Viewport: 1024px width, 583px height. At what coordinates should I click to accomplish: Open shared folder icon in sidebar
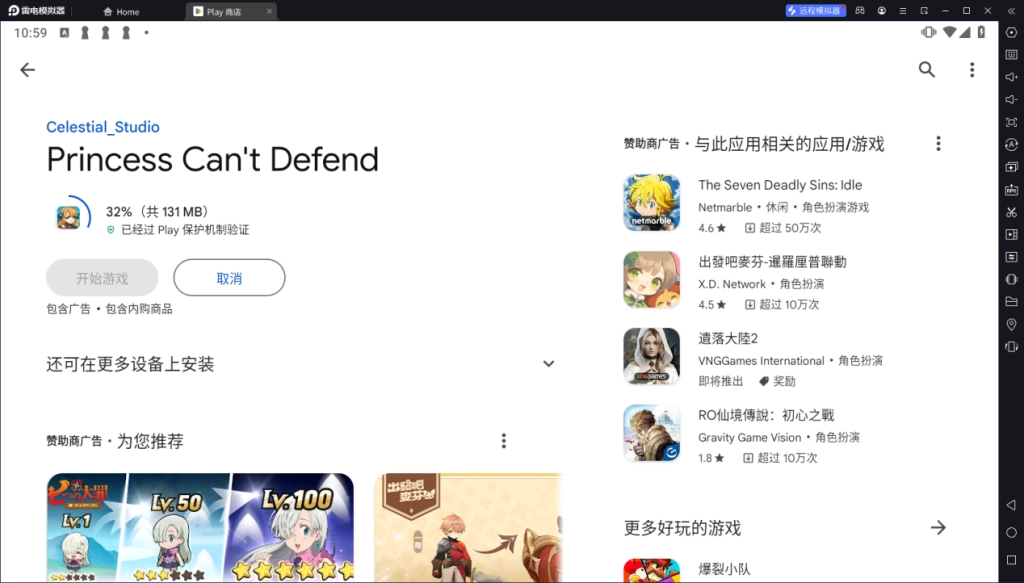(x=1012, y=302)
